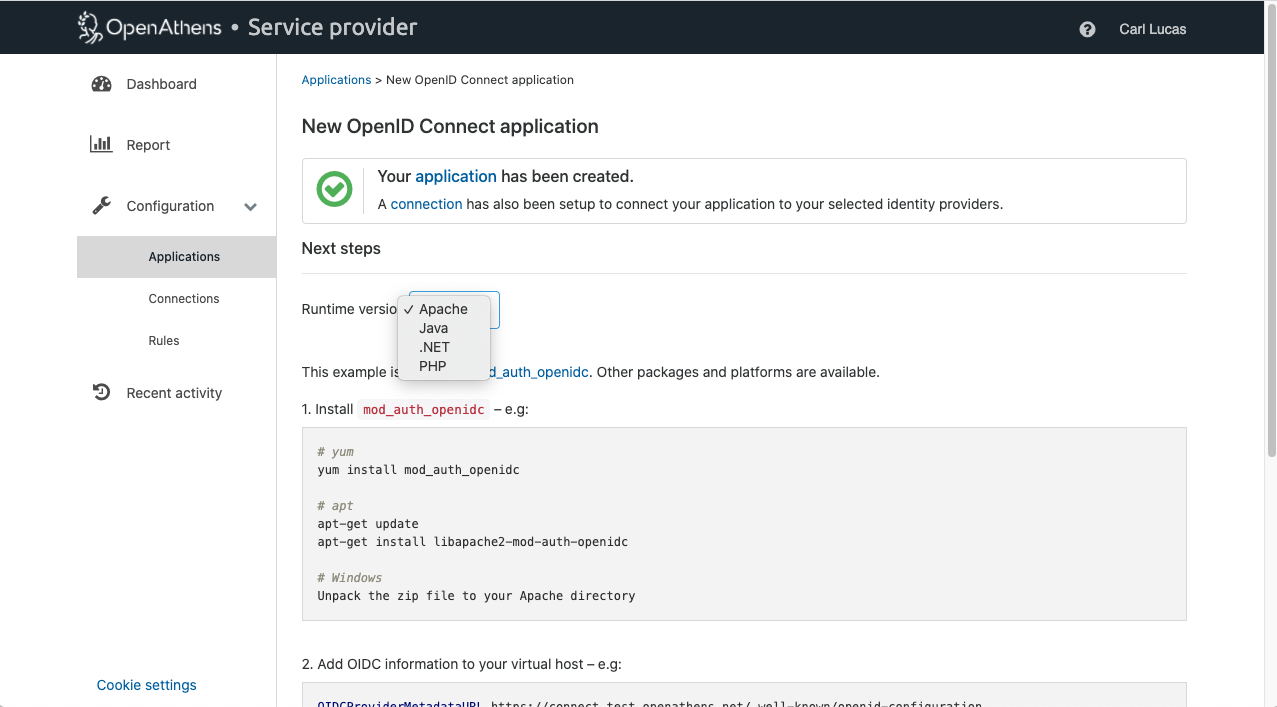Click the Recent activity history icon
1277x707 pixels.
point(101,393)
